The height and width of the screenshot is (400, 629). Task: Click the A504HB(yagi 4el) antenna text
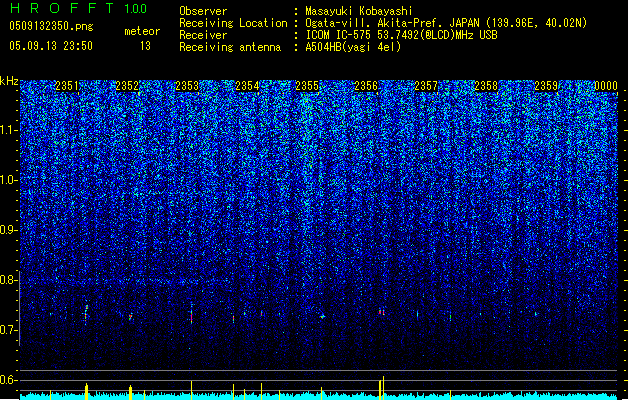point(353,47)
